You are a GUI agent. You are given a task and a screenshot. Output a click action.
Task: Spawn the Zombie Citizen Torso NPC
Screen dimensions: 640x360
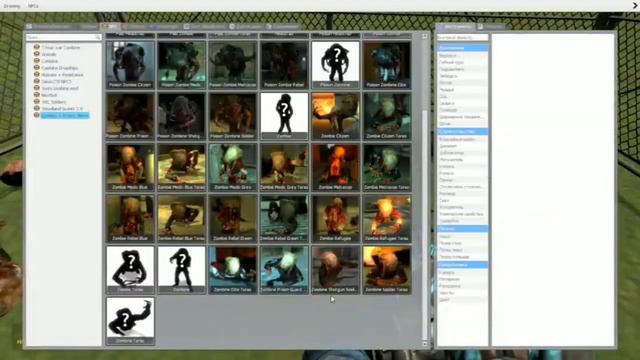click(x=387, y=116)
